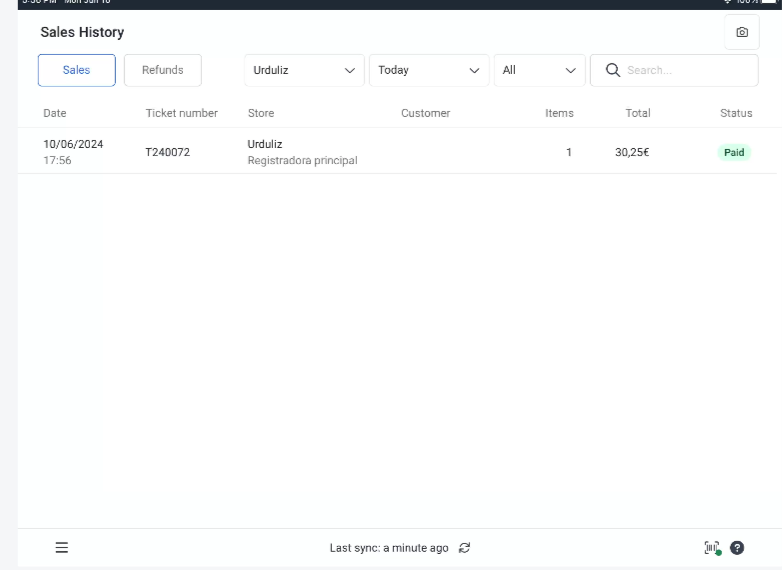Switch to the Sales tab
This screenshot has height=570, width=782.
[x=76, y=70]
